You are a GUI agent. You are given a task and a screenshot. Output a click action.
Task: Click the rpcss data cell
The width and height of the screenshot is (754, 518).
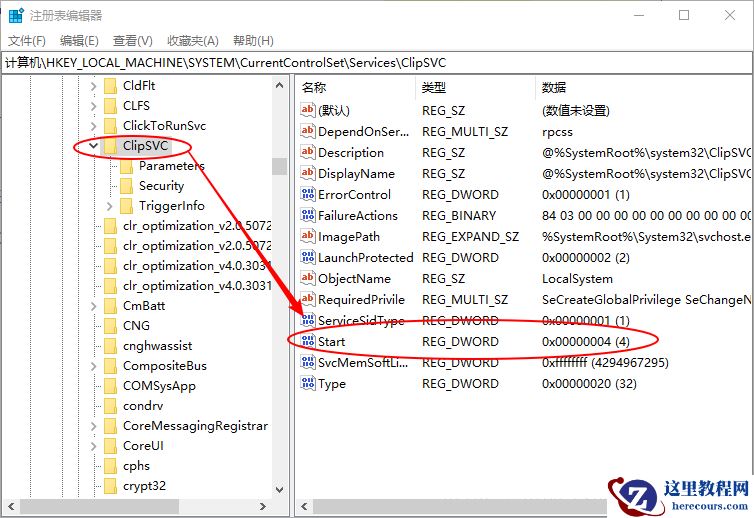coord(557,132)
